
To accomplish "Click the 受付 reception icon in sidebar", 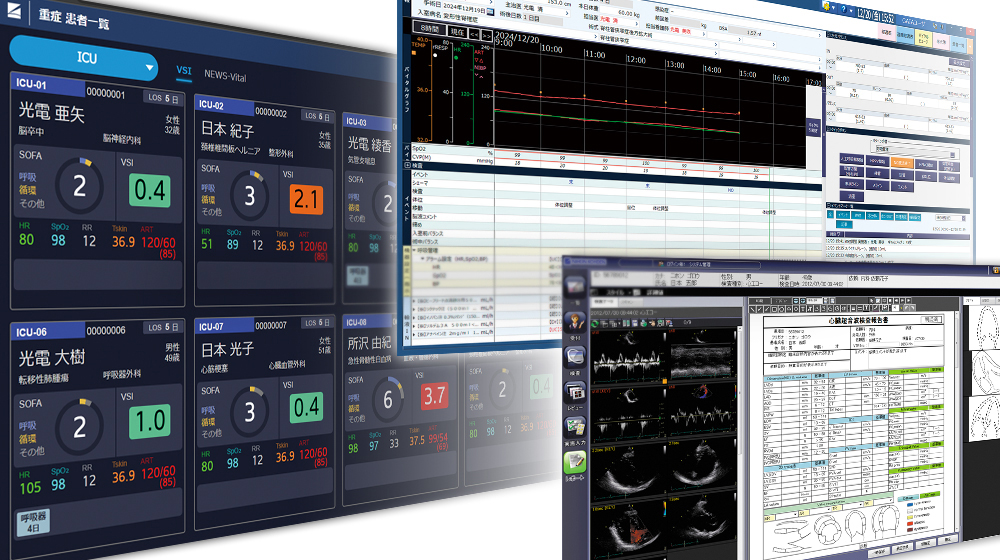I will [x=575, y=321].
